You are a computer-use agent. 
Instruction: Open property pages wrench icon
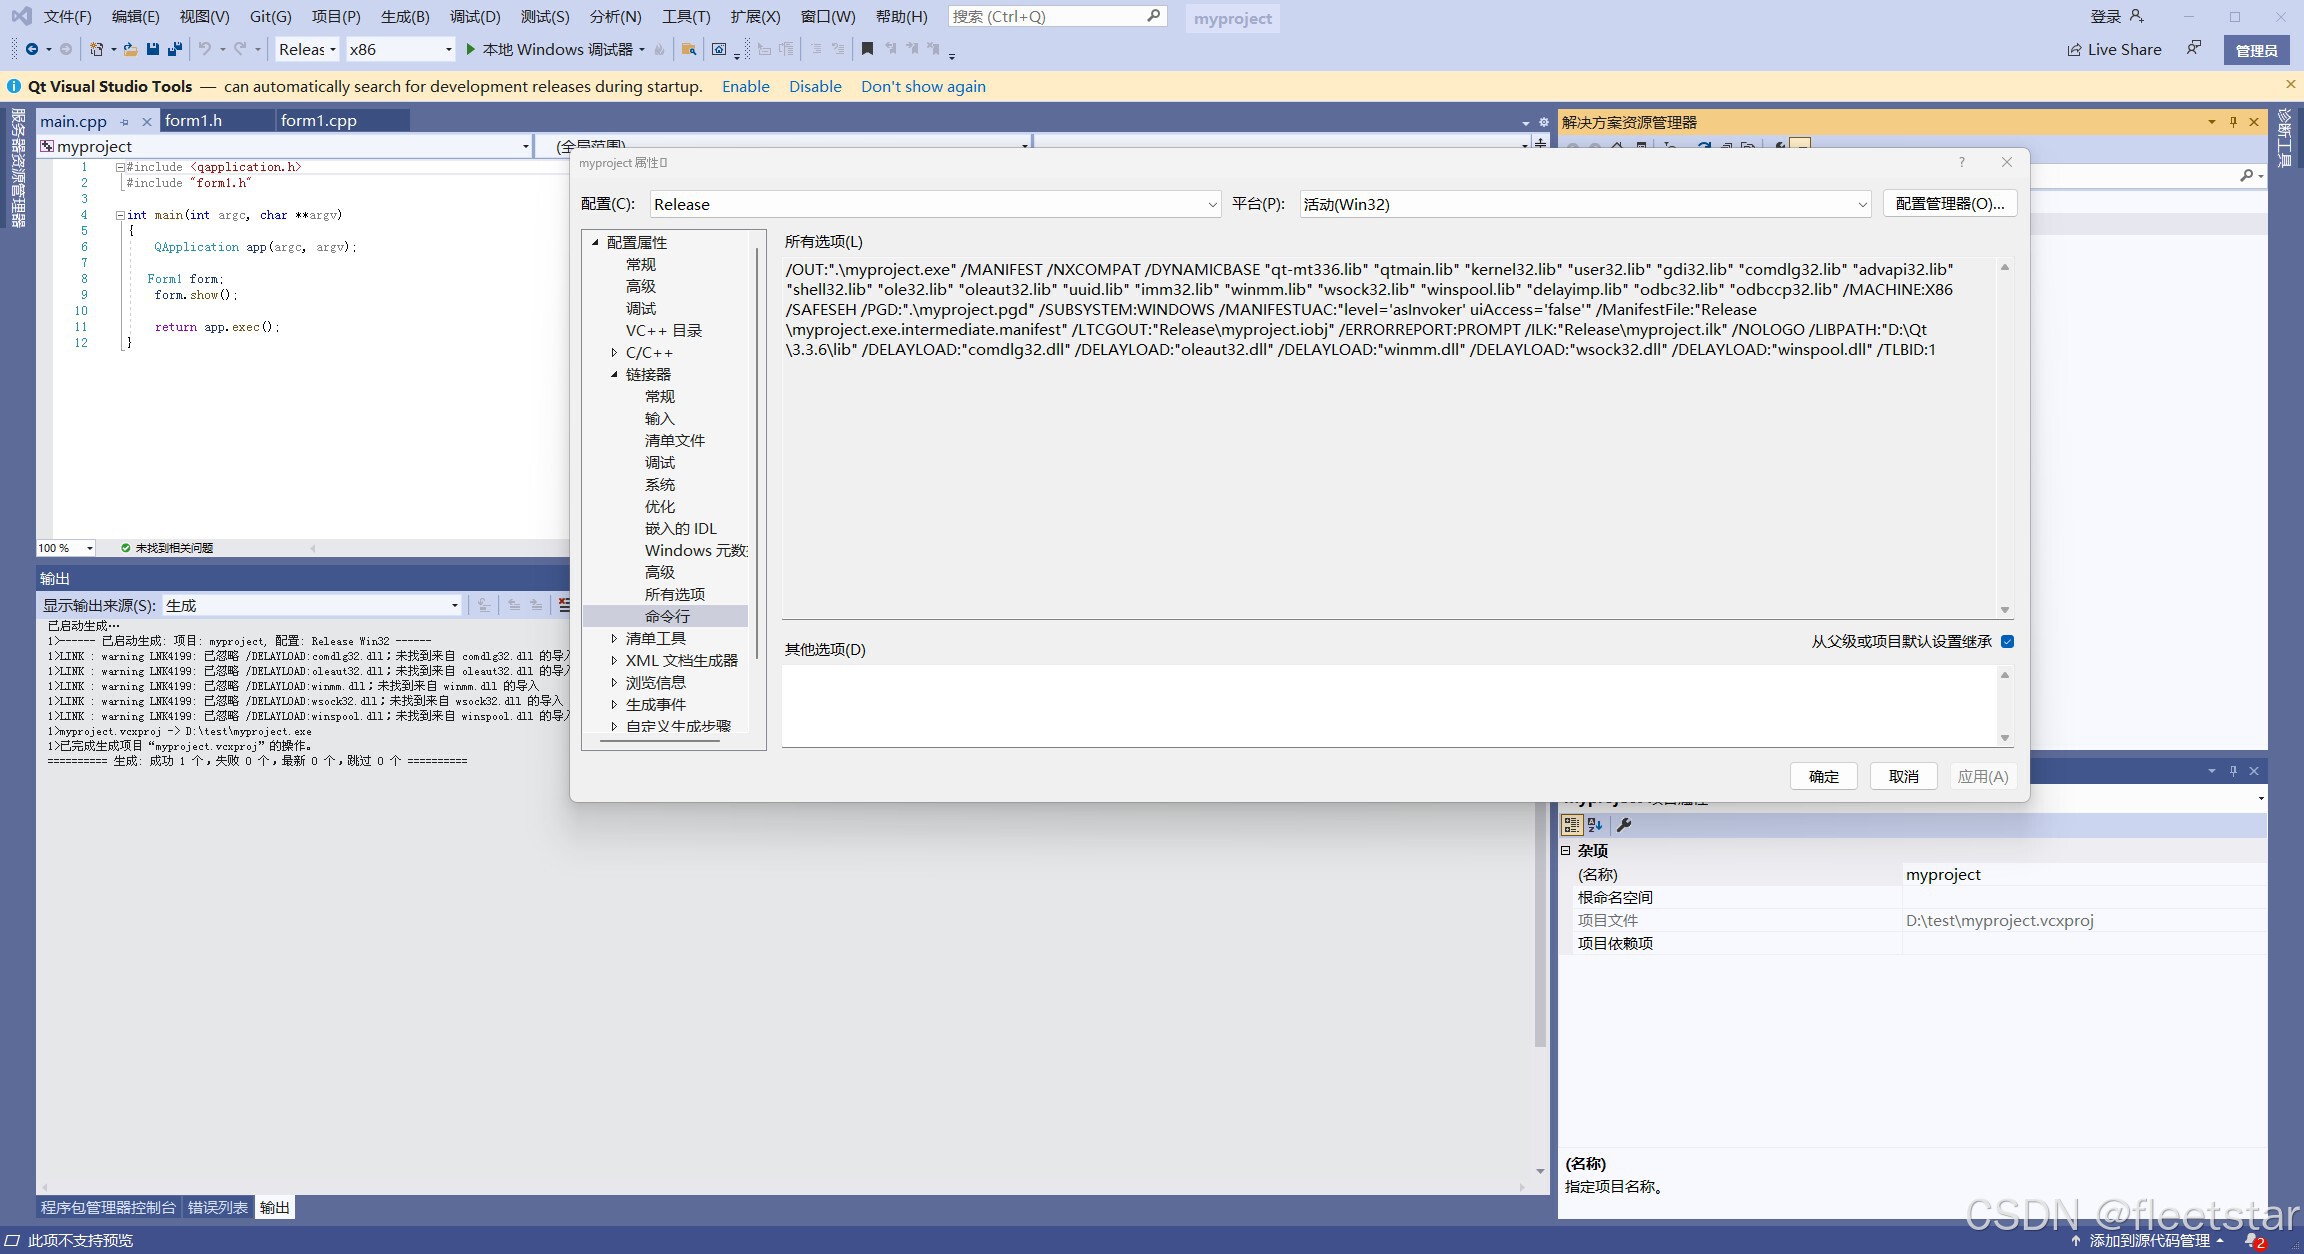[x=1624, y=825]
